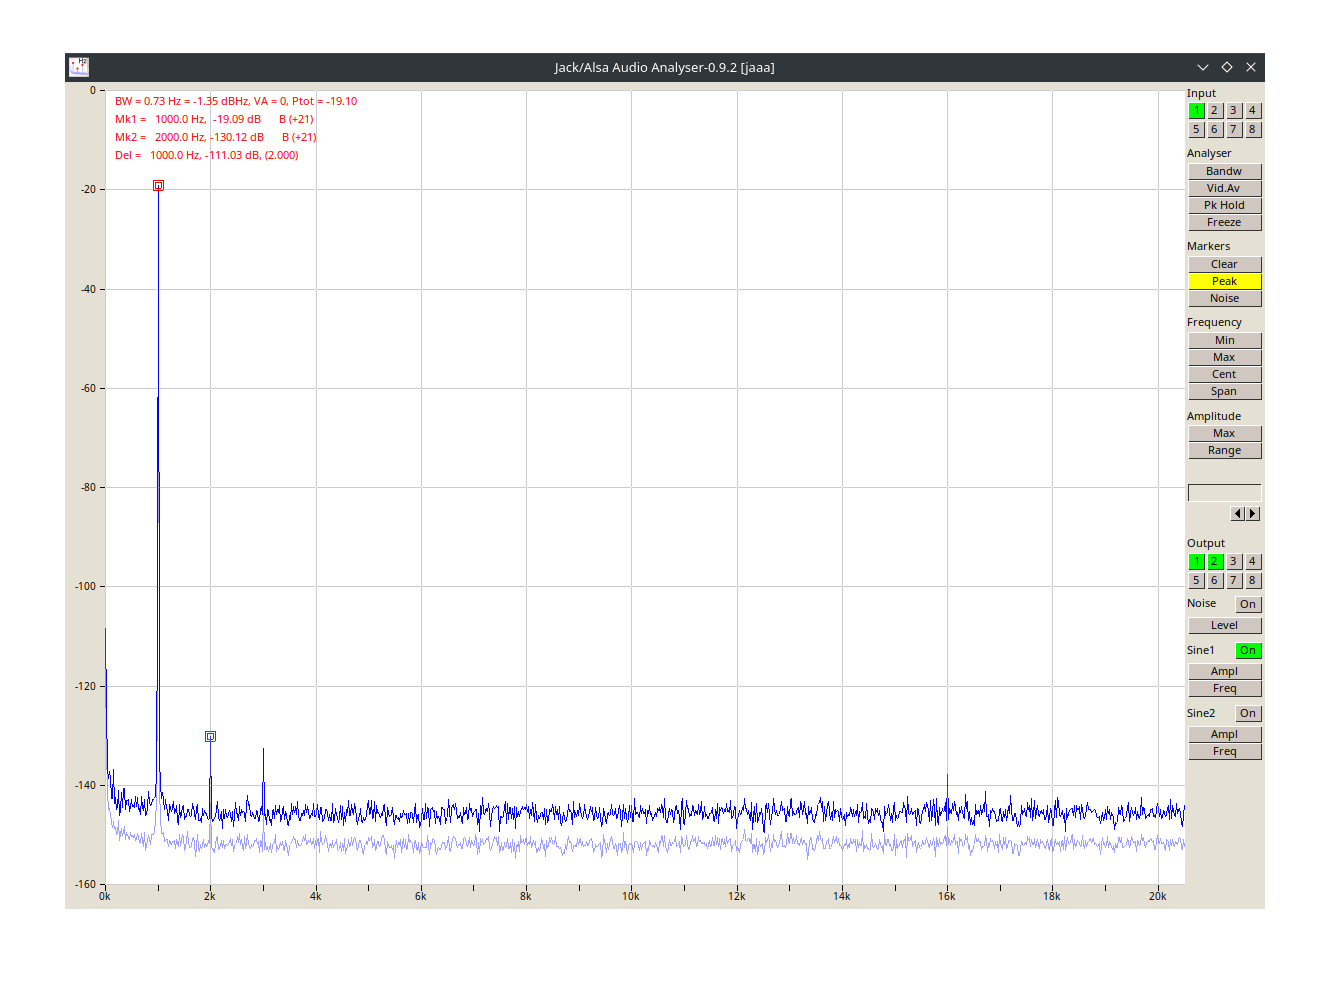Click the parameter value input field
The height and width of the screenshot is (986, 1330).
(1224, 493)
